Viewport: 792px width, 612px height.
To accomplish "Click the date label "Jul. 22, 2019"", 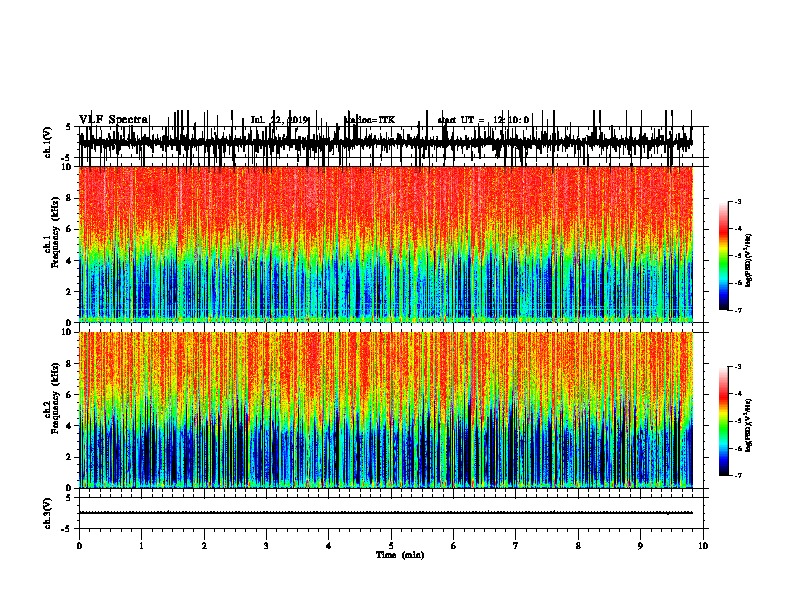I will click(x=279, y=120).
